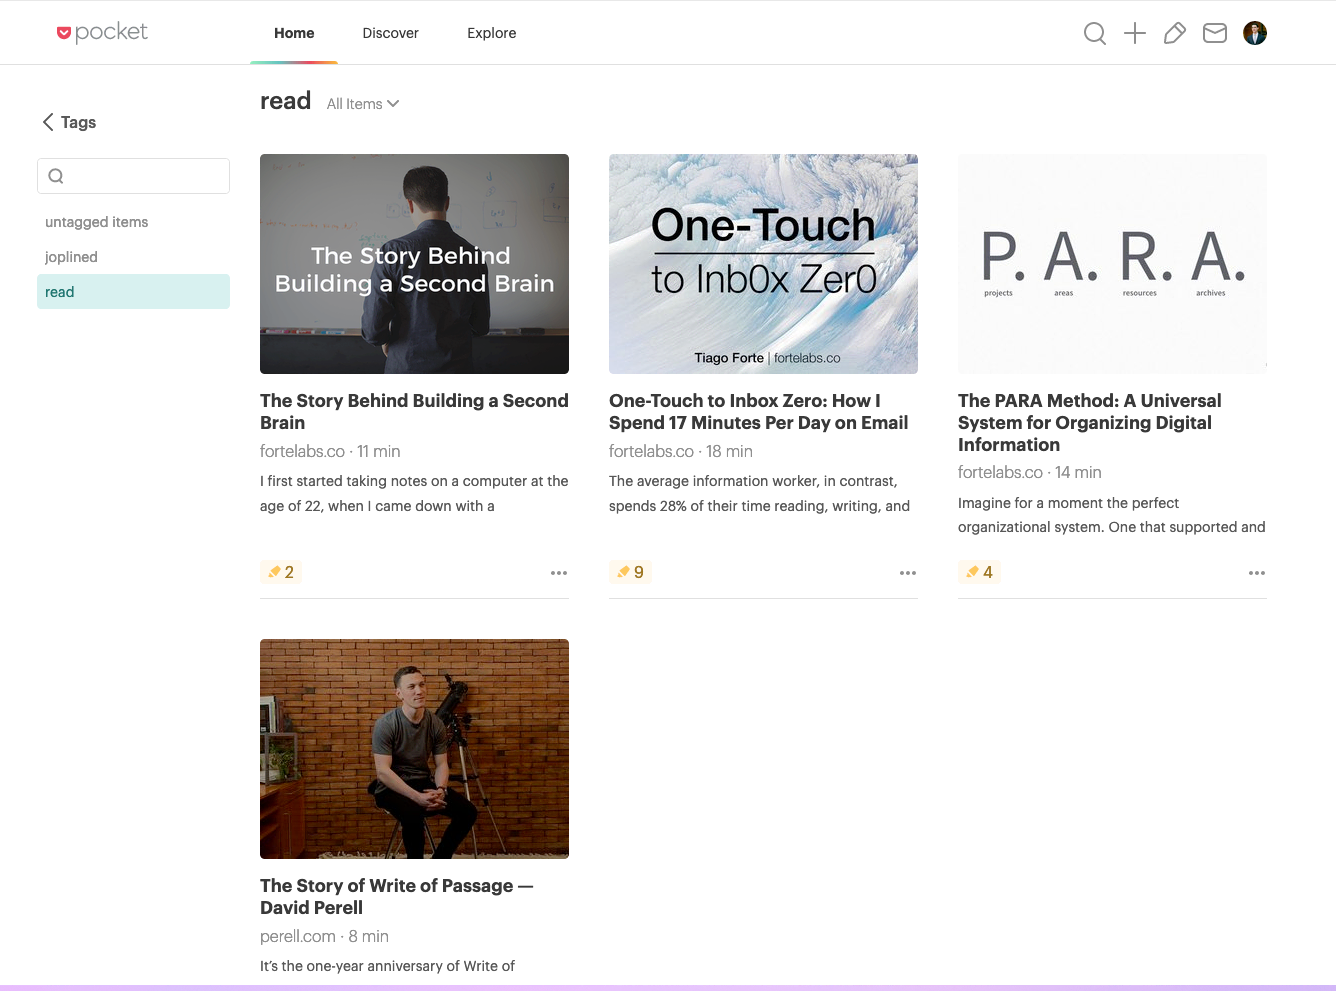Click the highlights badge showing 9
The width and height of the screenshot is (1336, 991).
point(630,572)
